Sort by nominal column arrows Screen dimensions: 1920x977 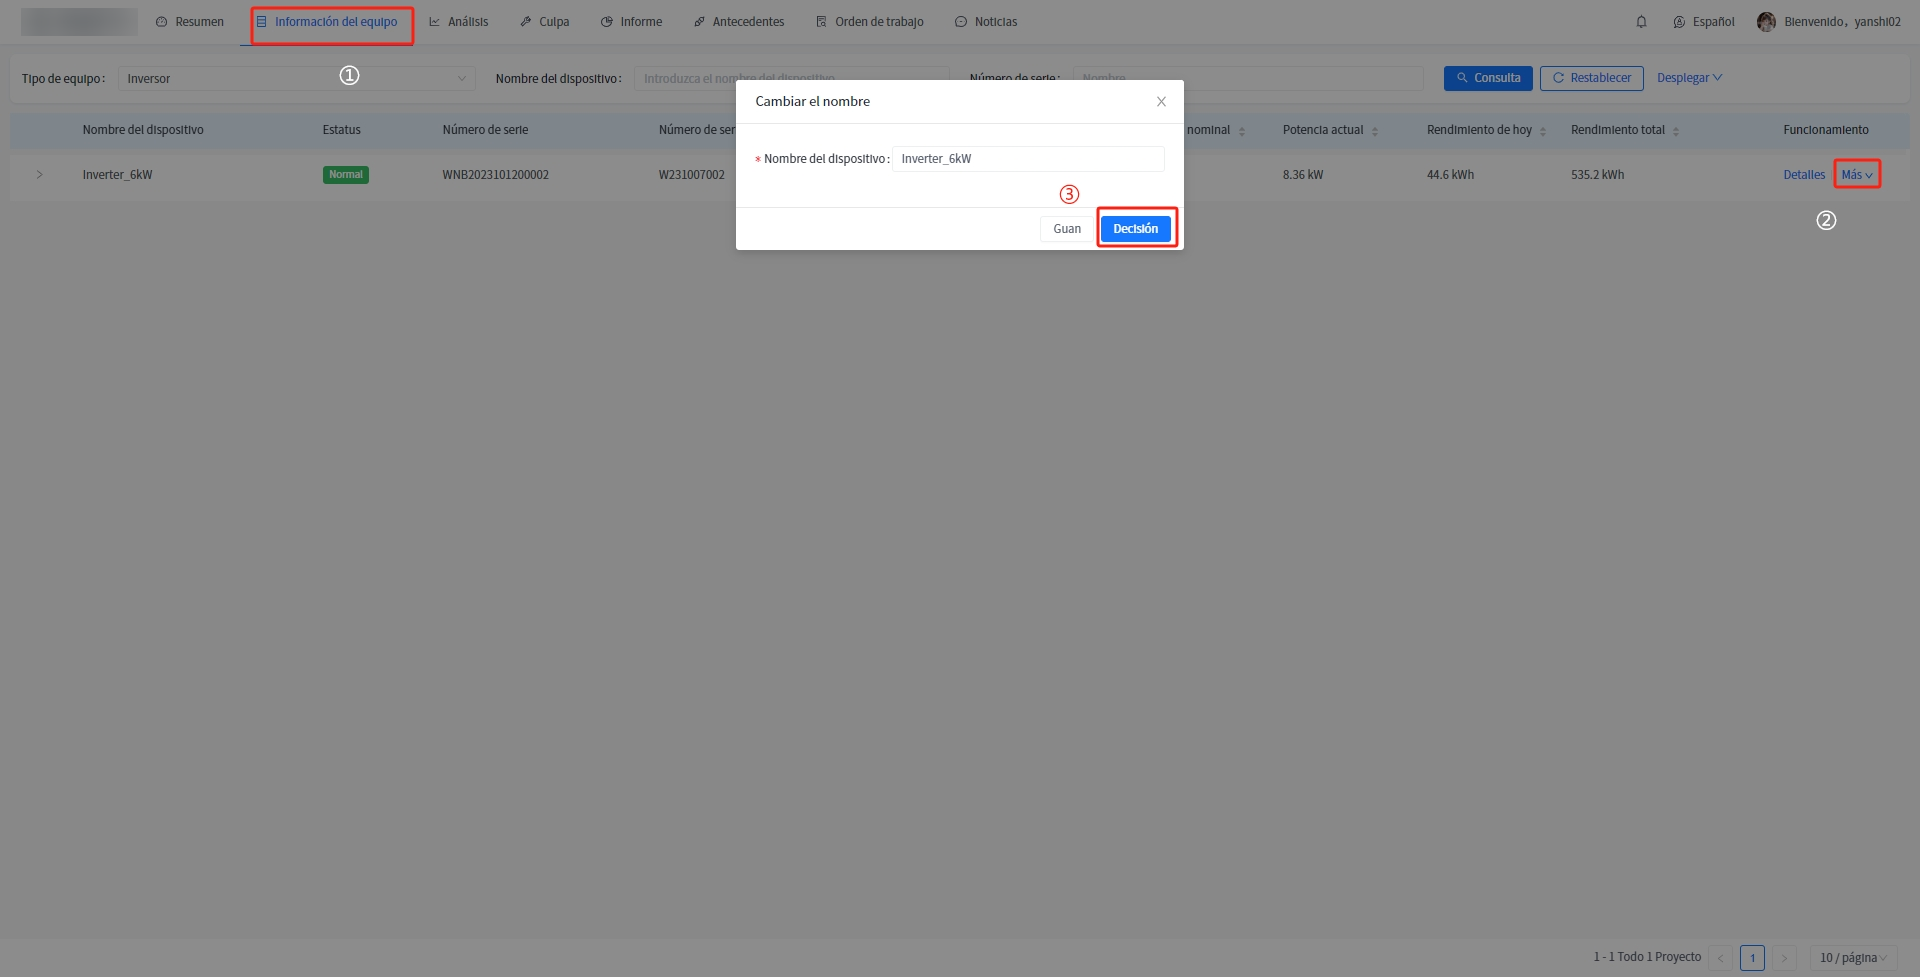click(1242, 131)
